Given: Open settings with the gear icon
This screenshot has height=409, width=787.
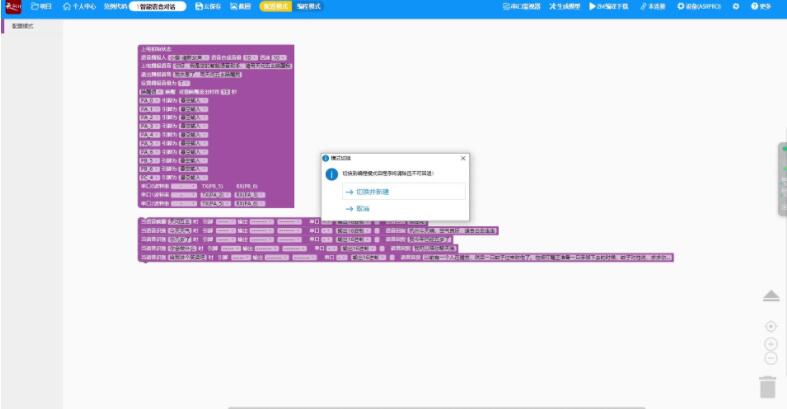Looking at the screenshot, I should pos(736,7).
